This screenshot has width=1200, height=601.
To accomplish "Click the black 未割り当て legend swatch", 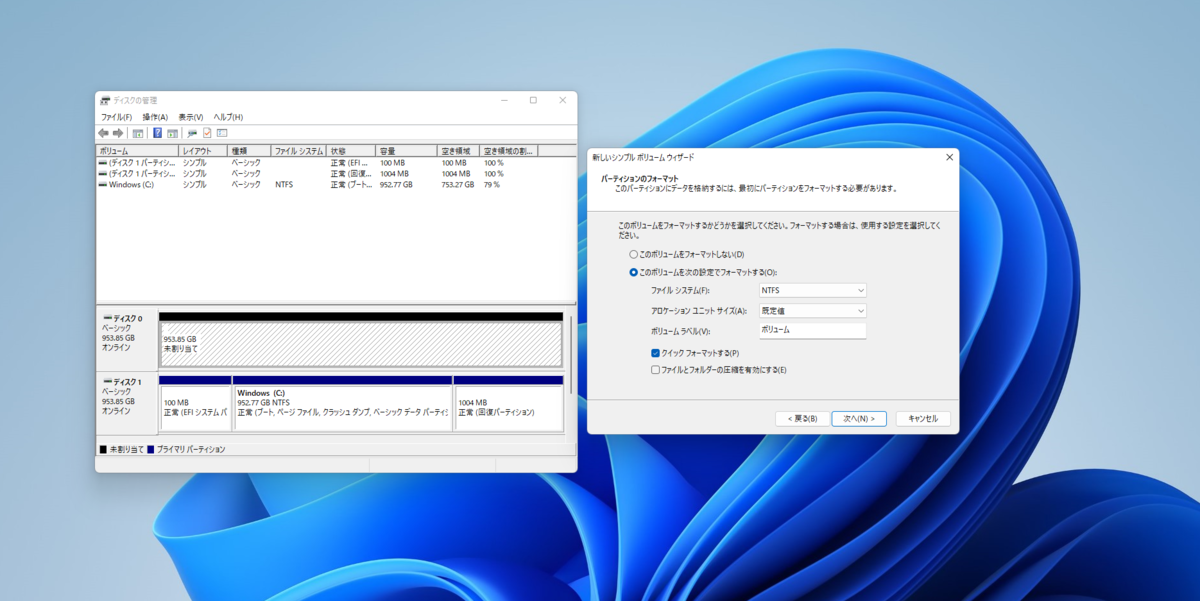I will 103,450.
